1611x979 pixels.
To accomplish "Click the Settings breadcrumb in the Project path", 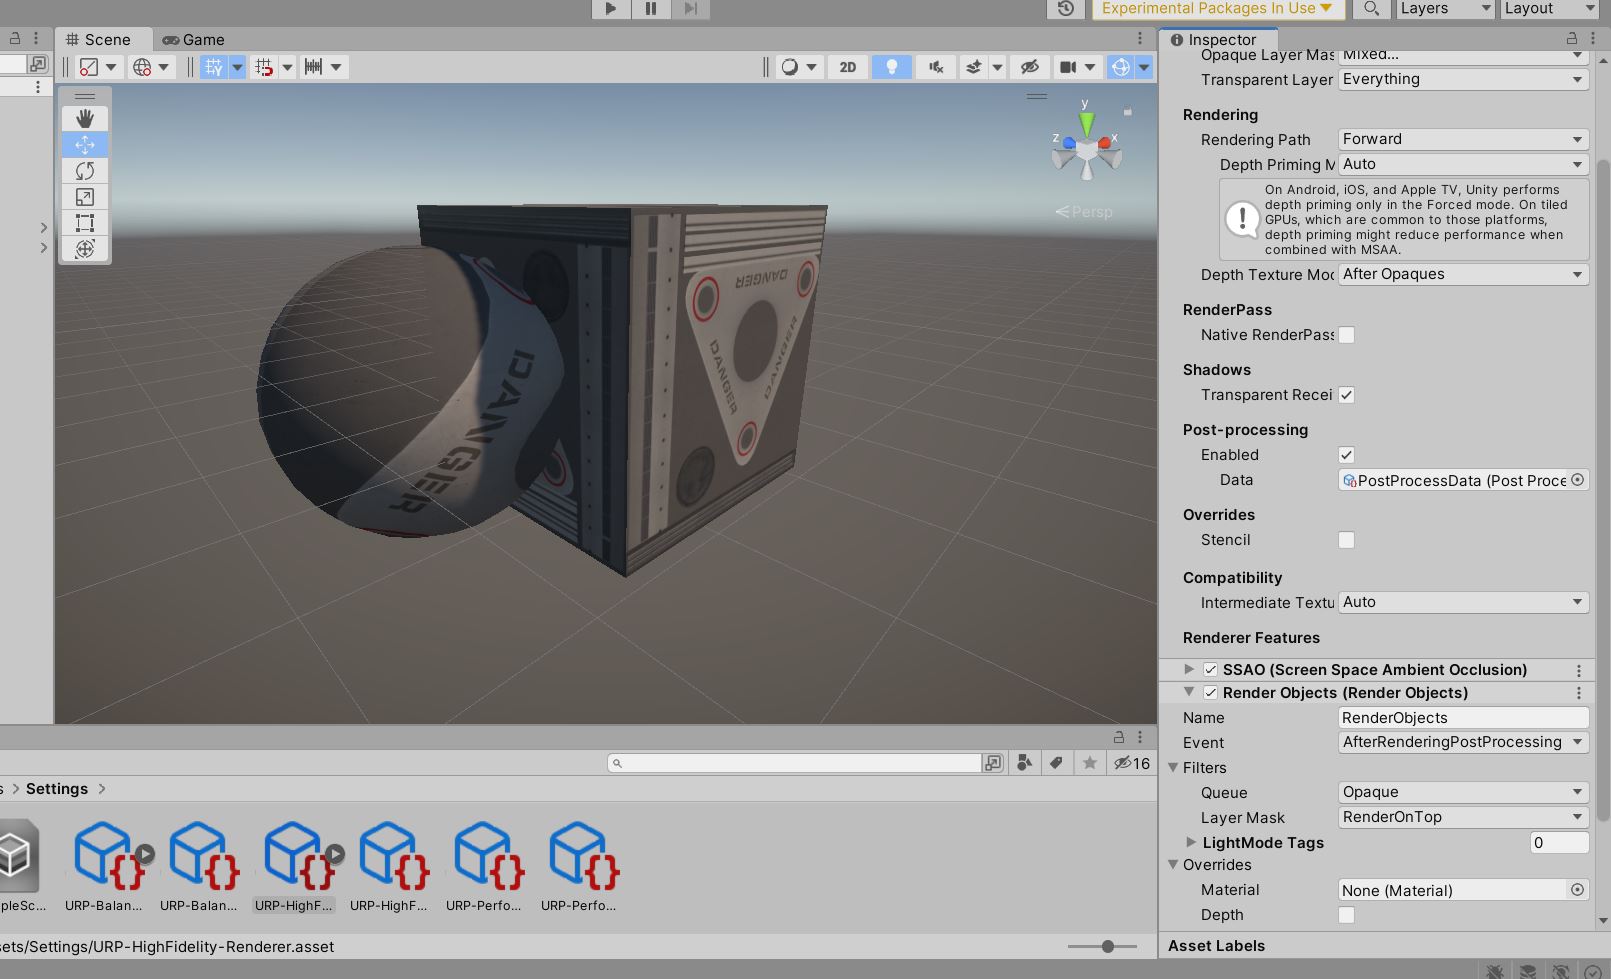I will pyautogui.click(x=57, y=788).
